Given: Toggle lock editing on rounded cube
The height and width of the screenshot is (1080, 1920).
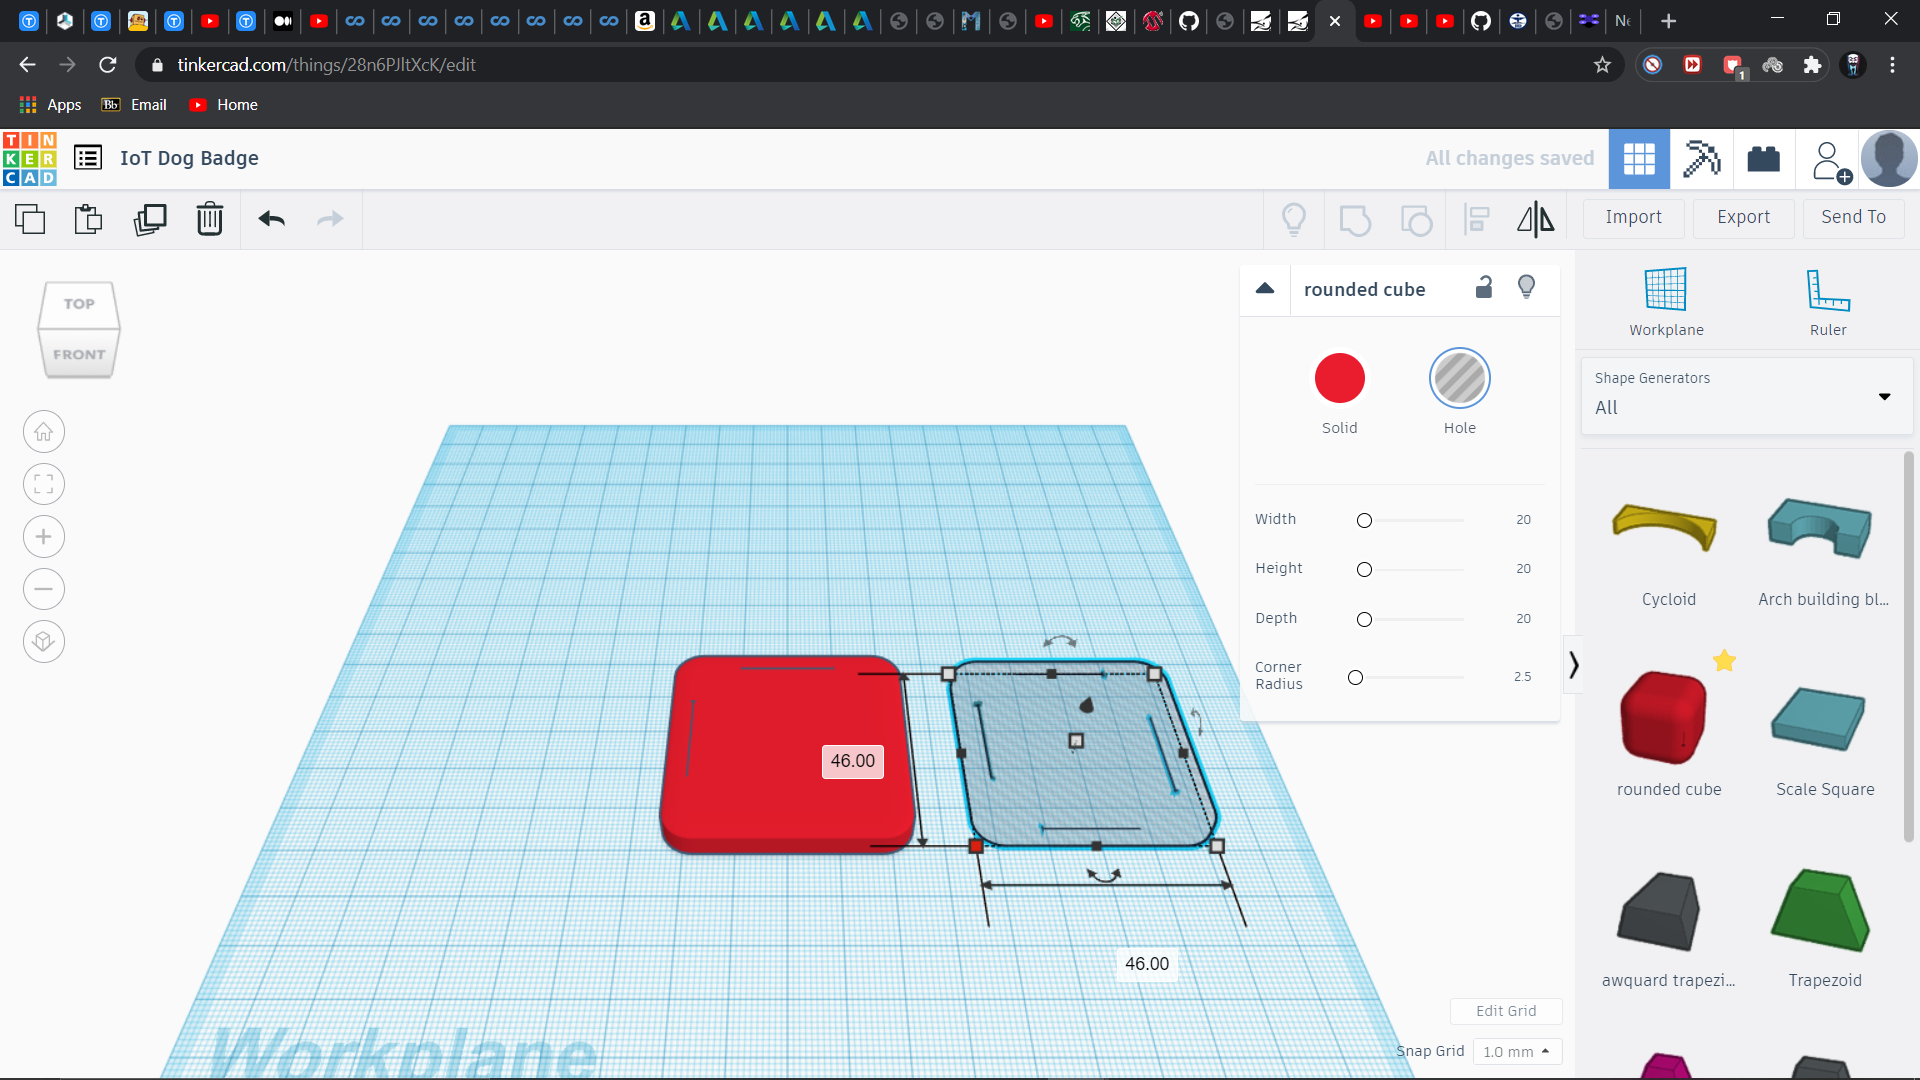Looking at the screenshot, I should 1484,288.
